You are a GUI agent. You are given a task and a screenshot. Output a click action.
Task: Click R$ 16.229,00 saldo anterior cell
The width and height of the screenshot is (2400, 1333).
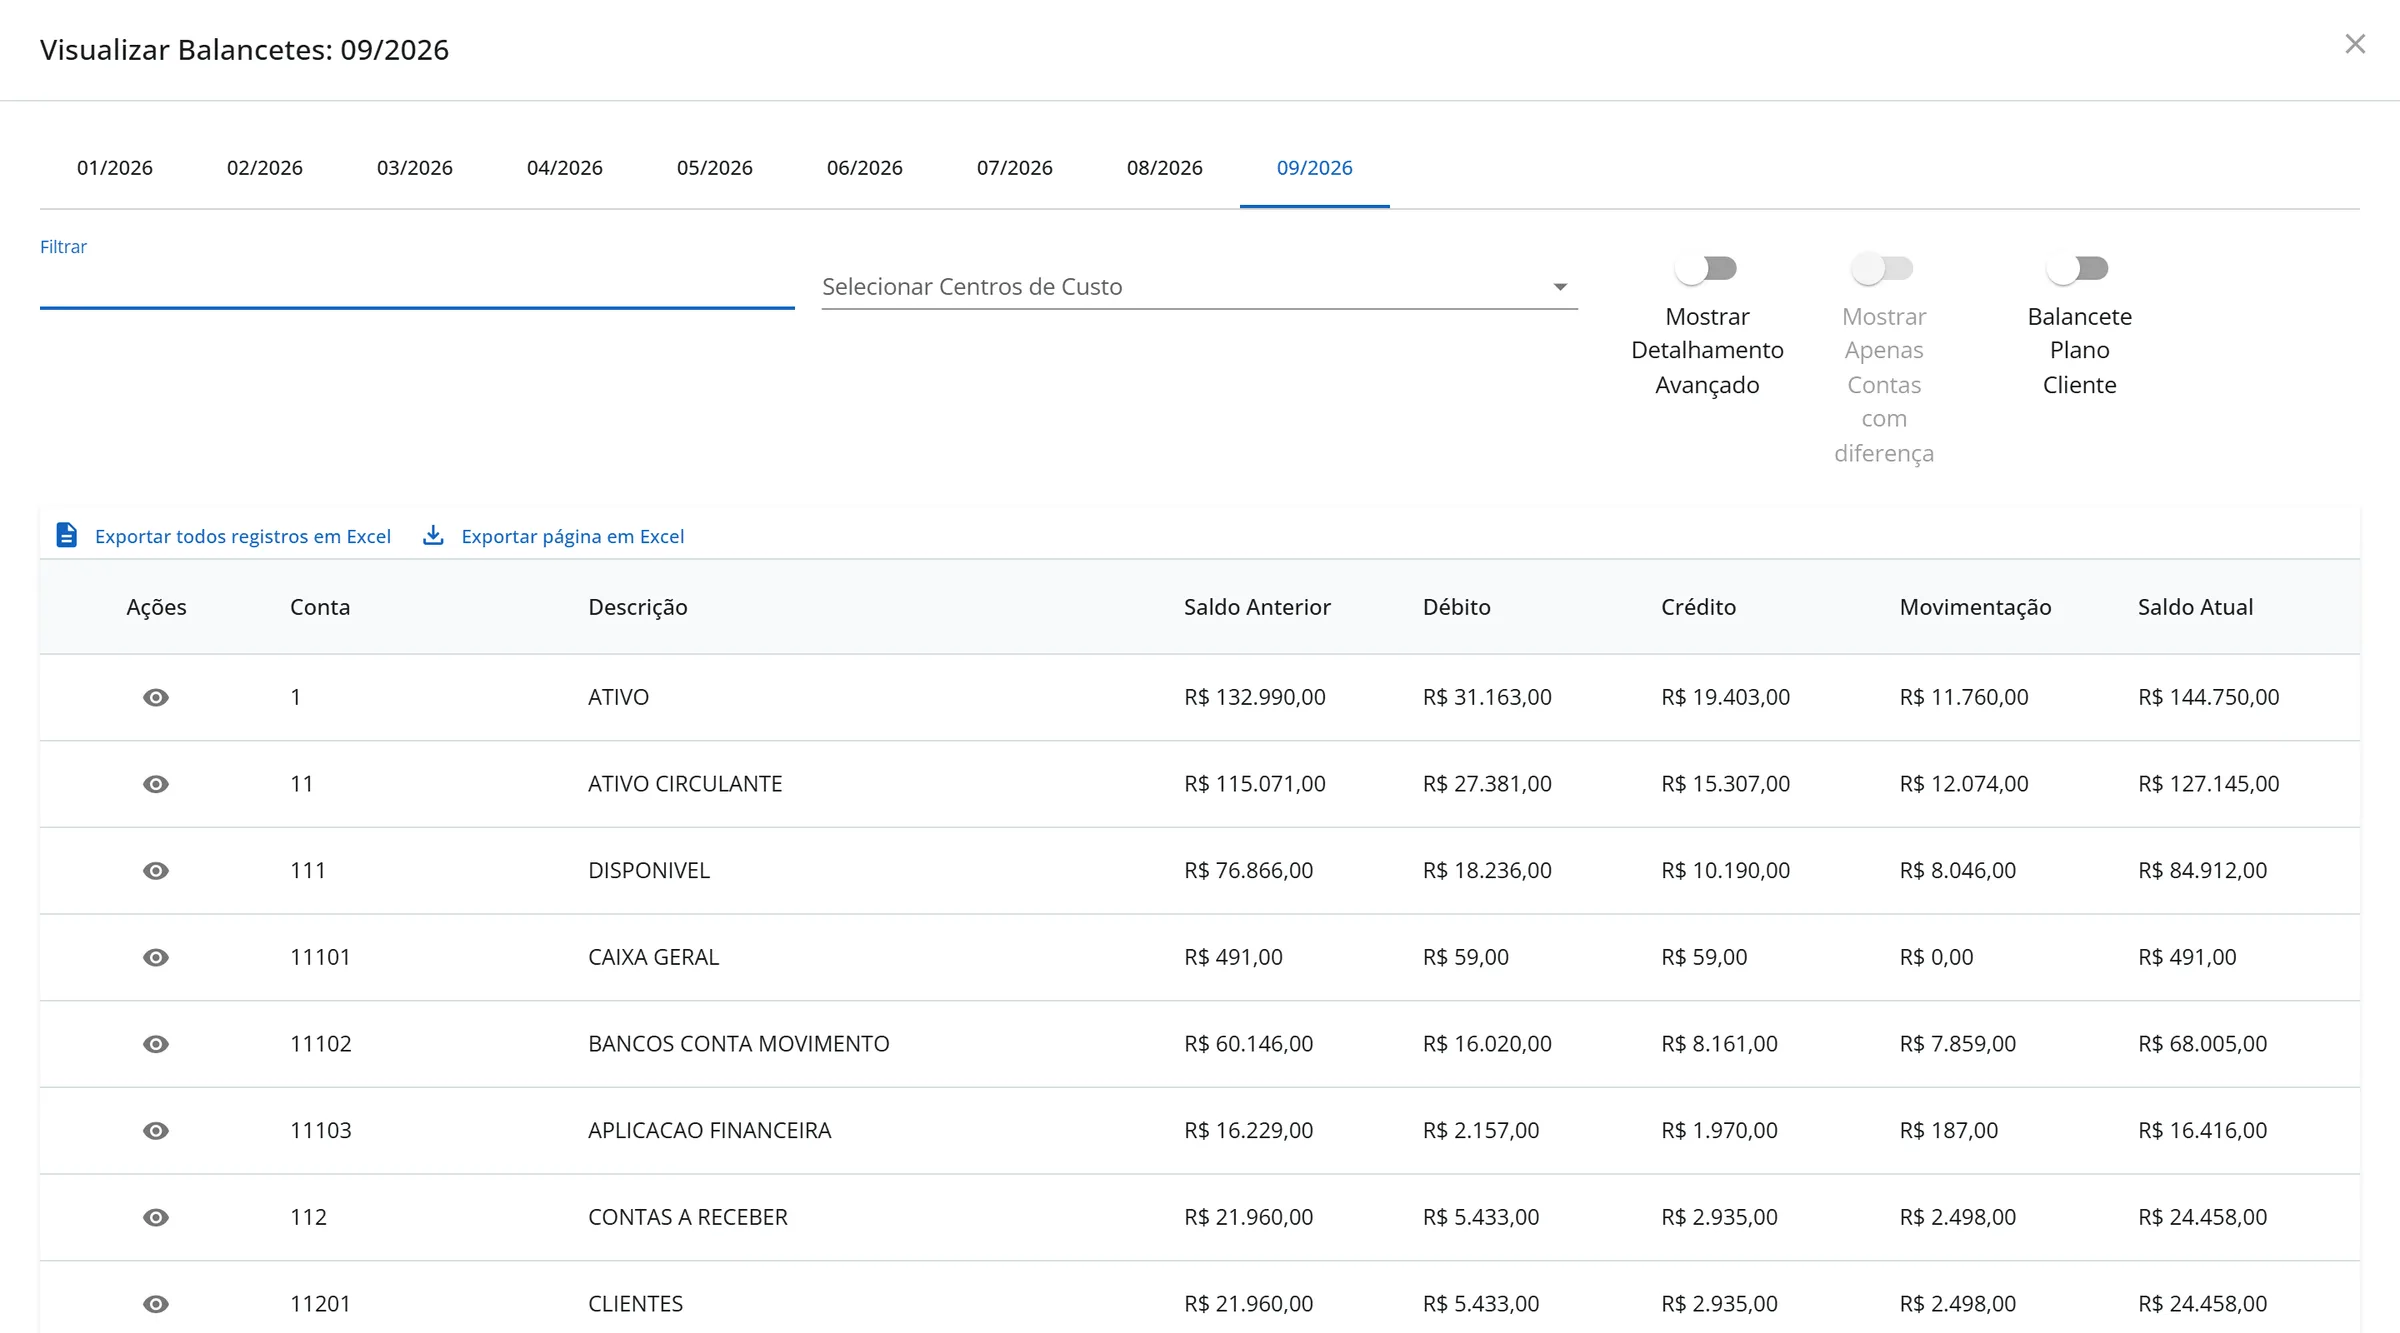[1249, 1131]
